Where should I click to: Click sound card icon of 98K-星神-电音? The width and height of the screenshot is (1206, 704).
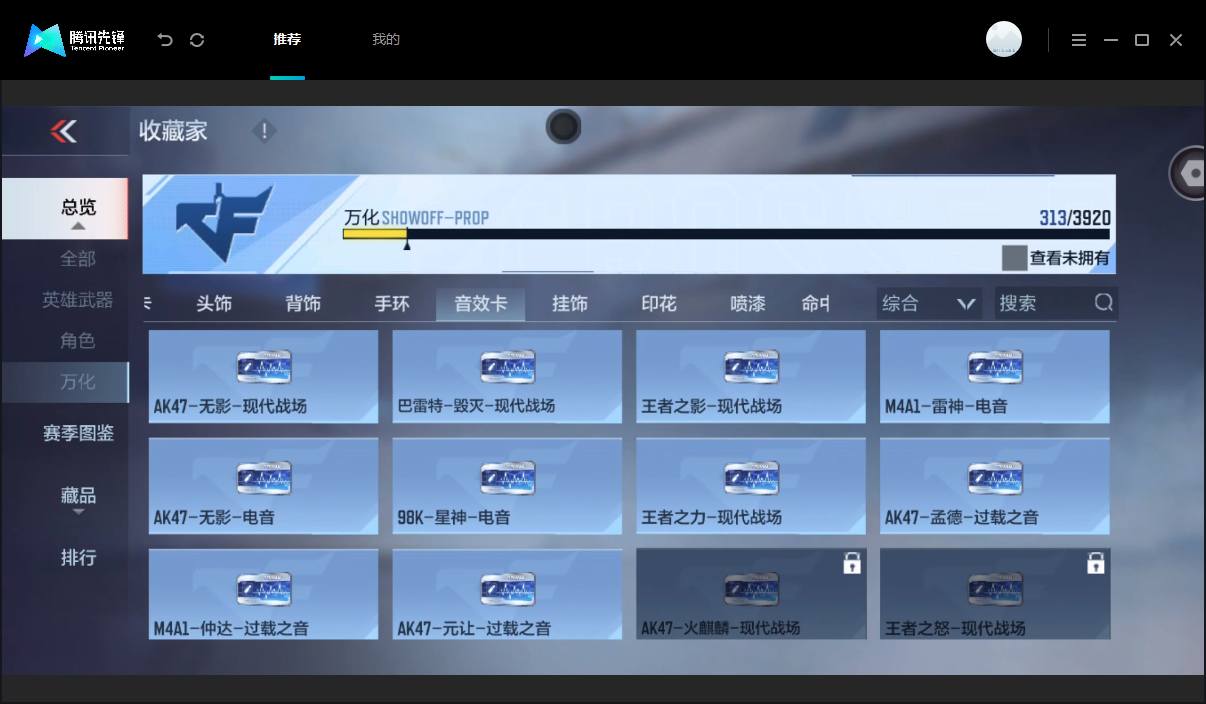click(x=507, y=479)
